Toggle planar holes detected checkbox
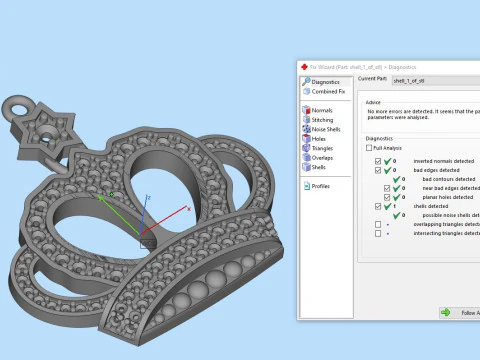The image size is (480, 360). [x=387, y=197]
